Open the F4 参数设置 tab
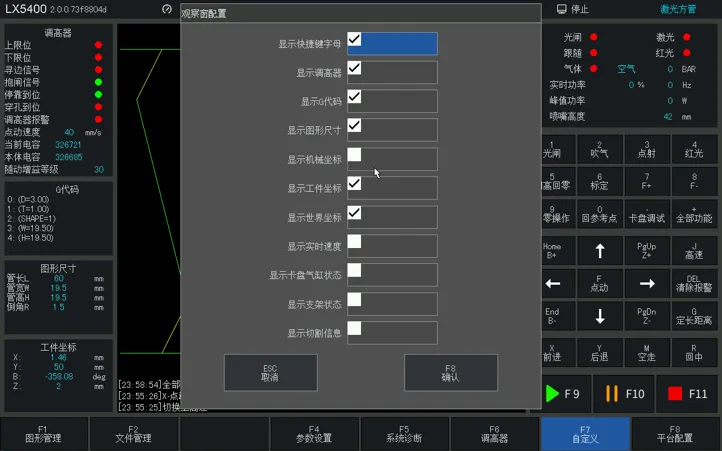722x451 pixels. [314, 434]
